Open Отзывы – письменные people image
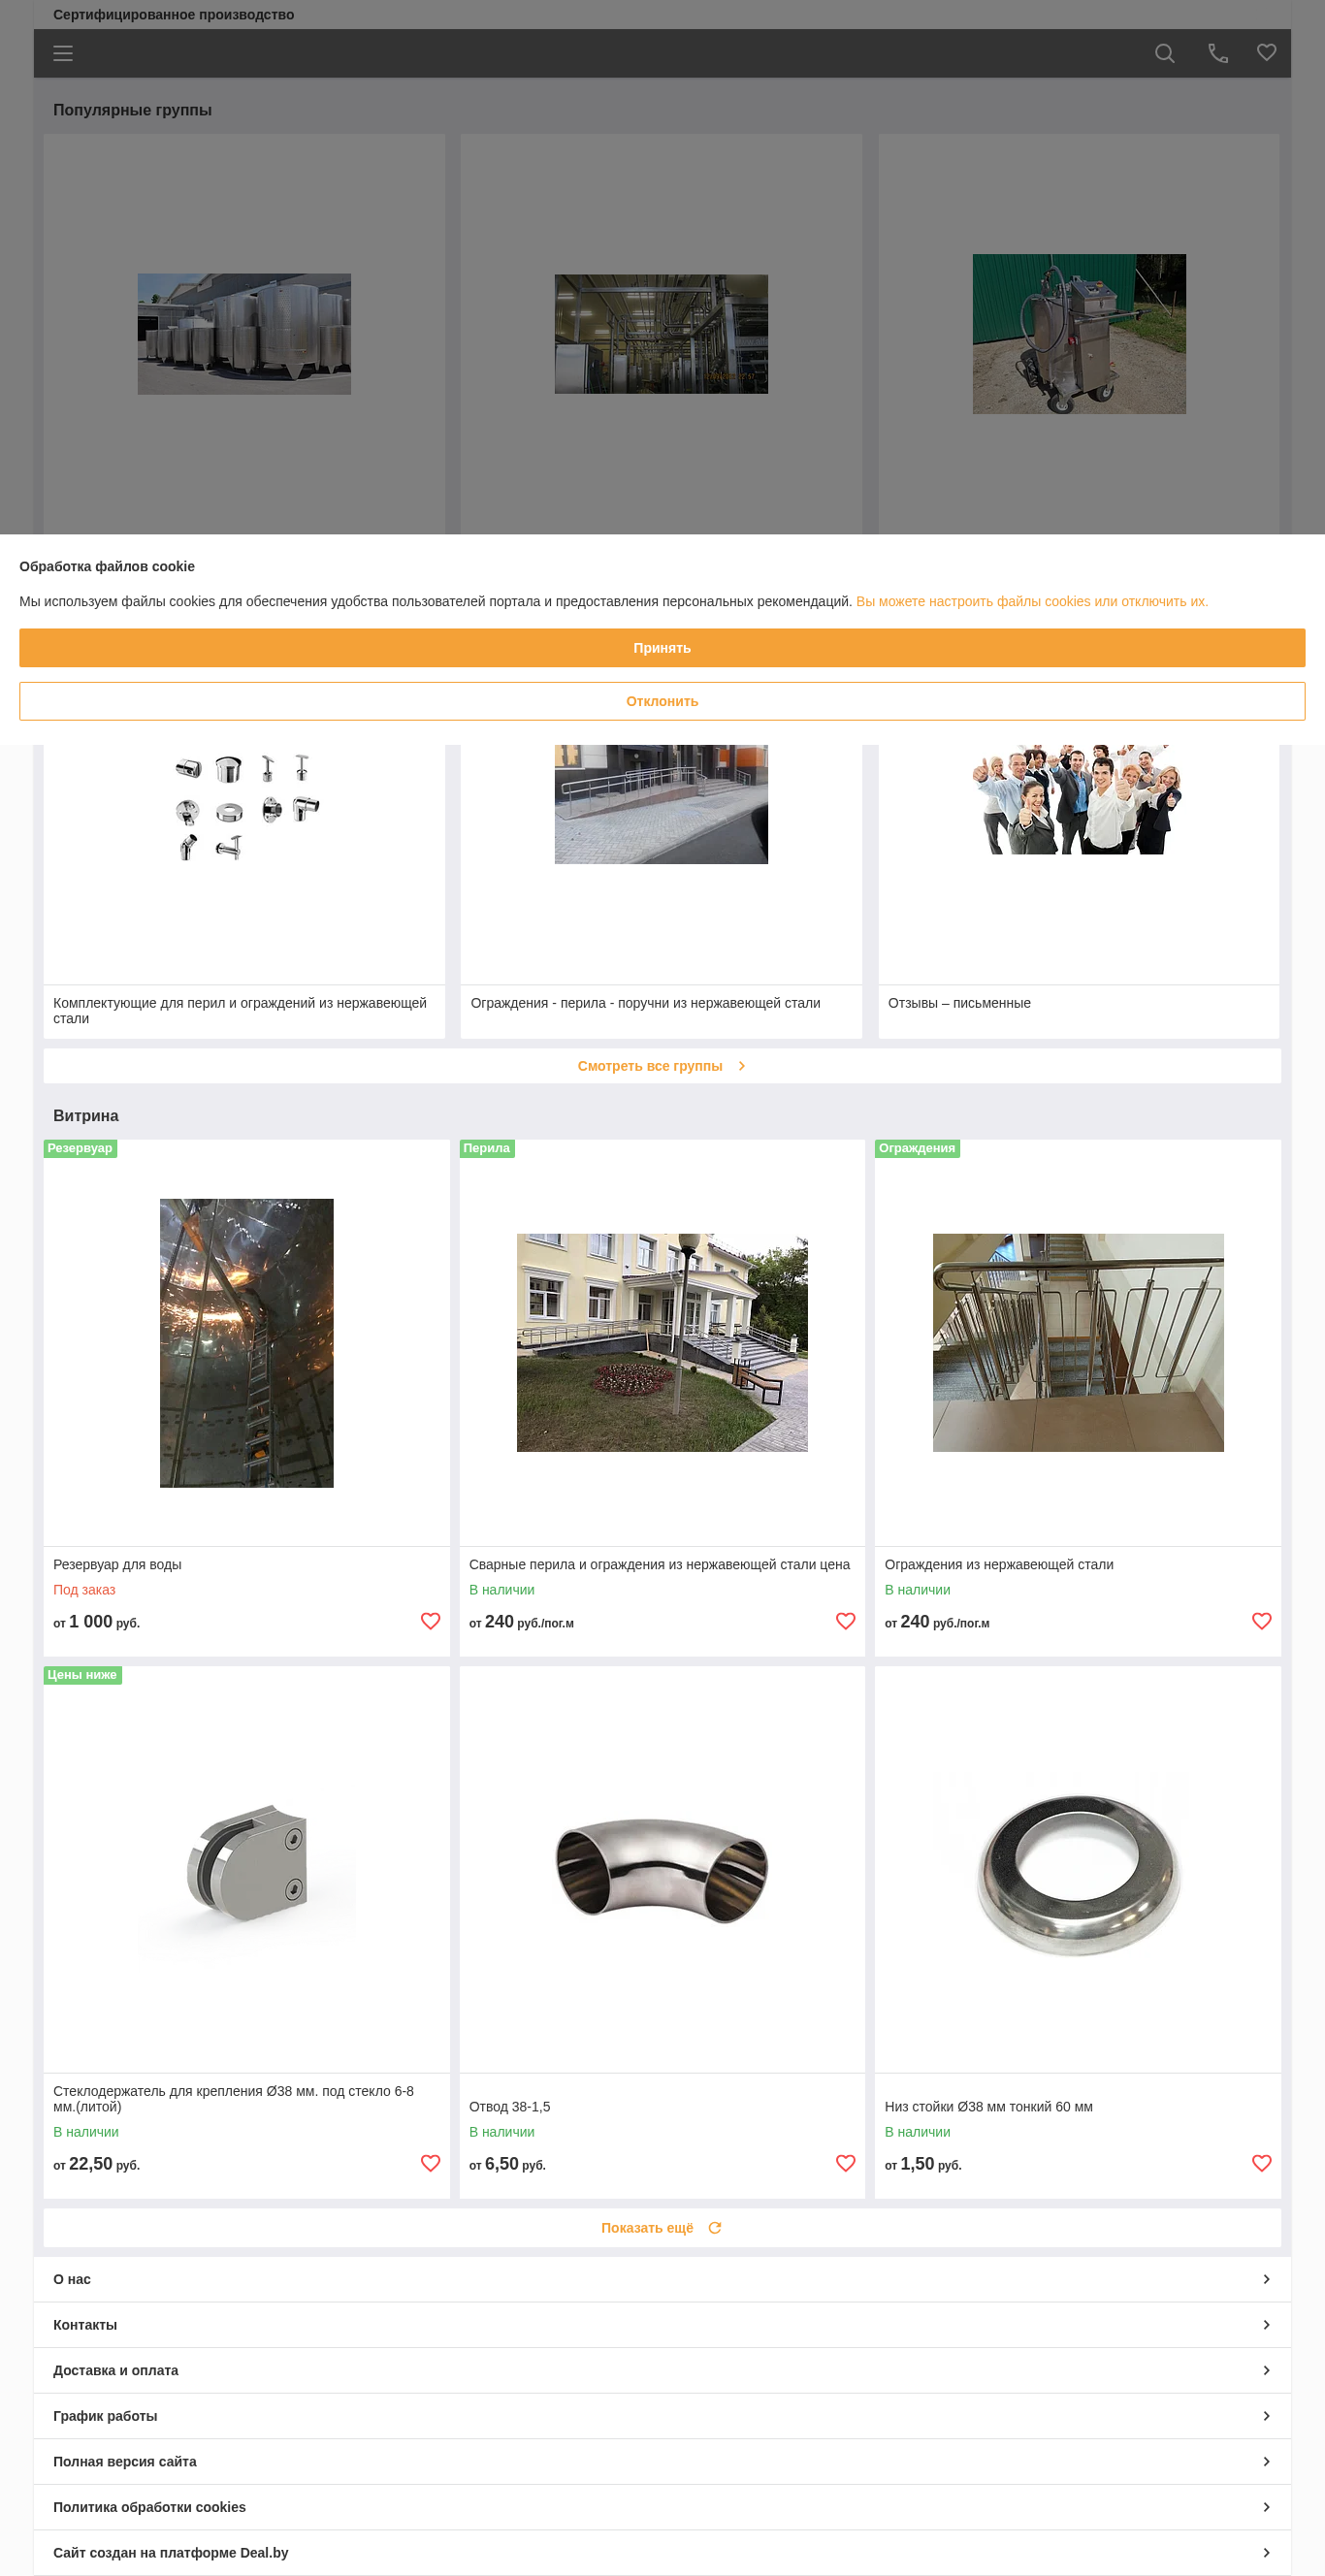Image resolution: width=1325 pixels, height=2576 pixels. pos(1079,800)
